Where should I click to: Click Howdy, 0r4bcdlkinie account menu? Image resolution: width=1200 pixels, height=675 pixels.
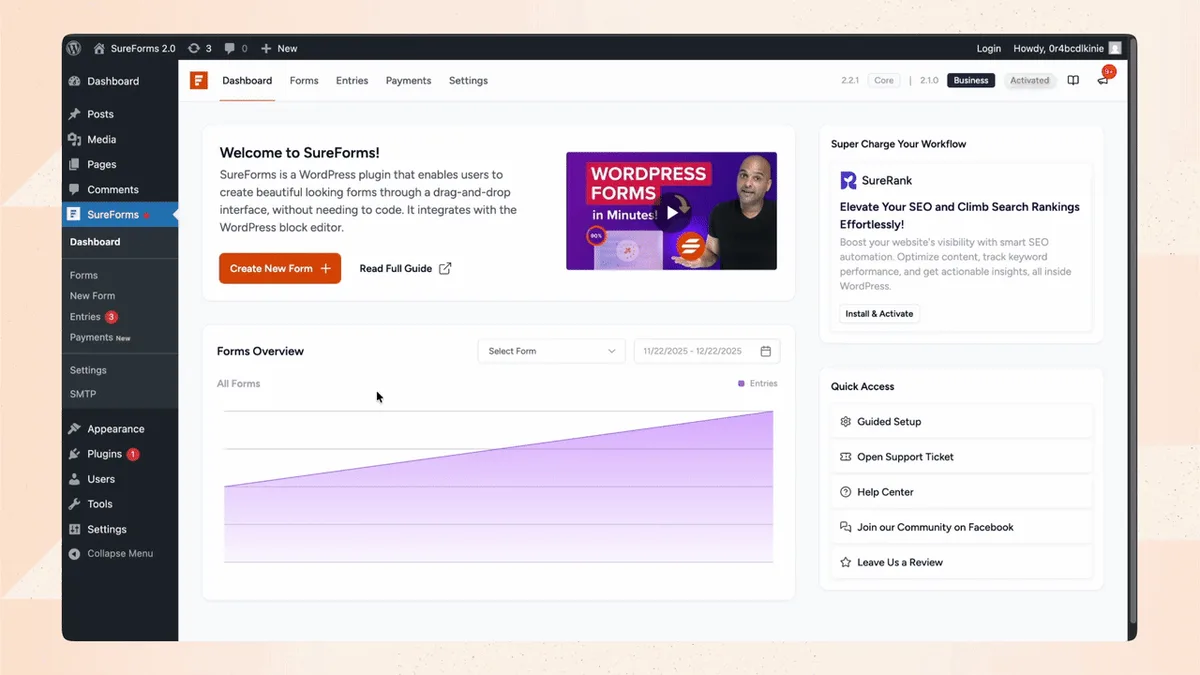point(1067,48)
